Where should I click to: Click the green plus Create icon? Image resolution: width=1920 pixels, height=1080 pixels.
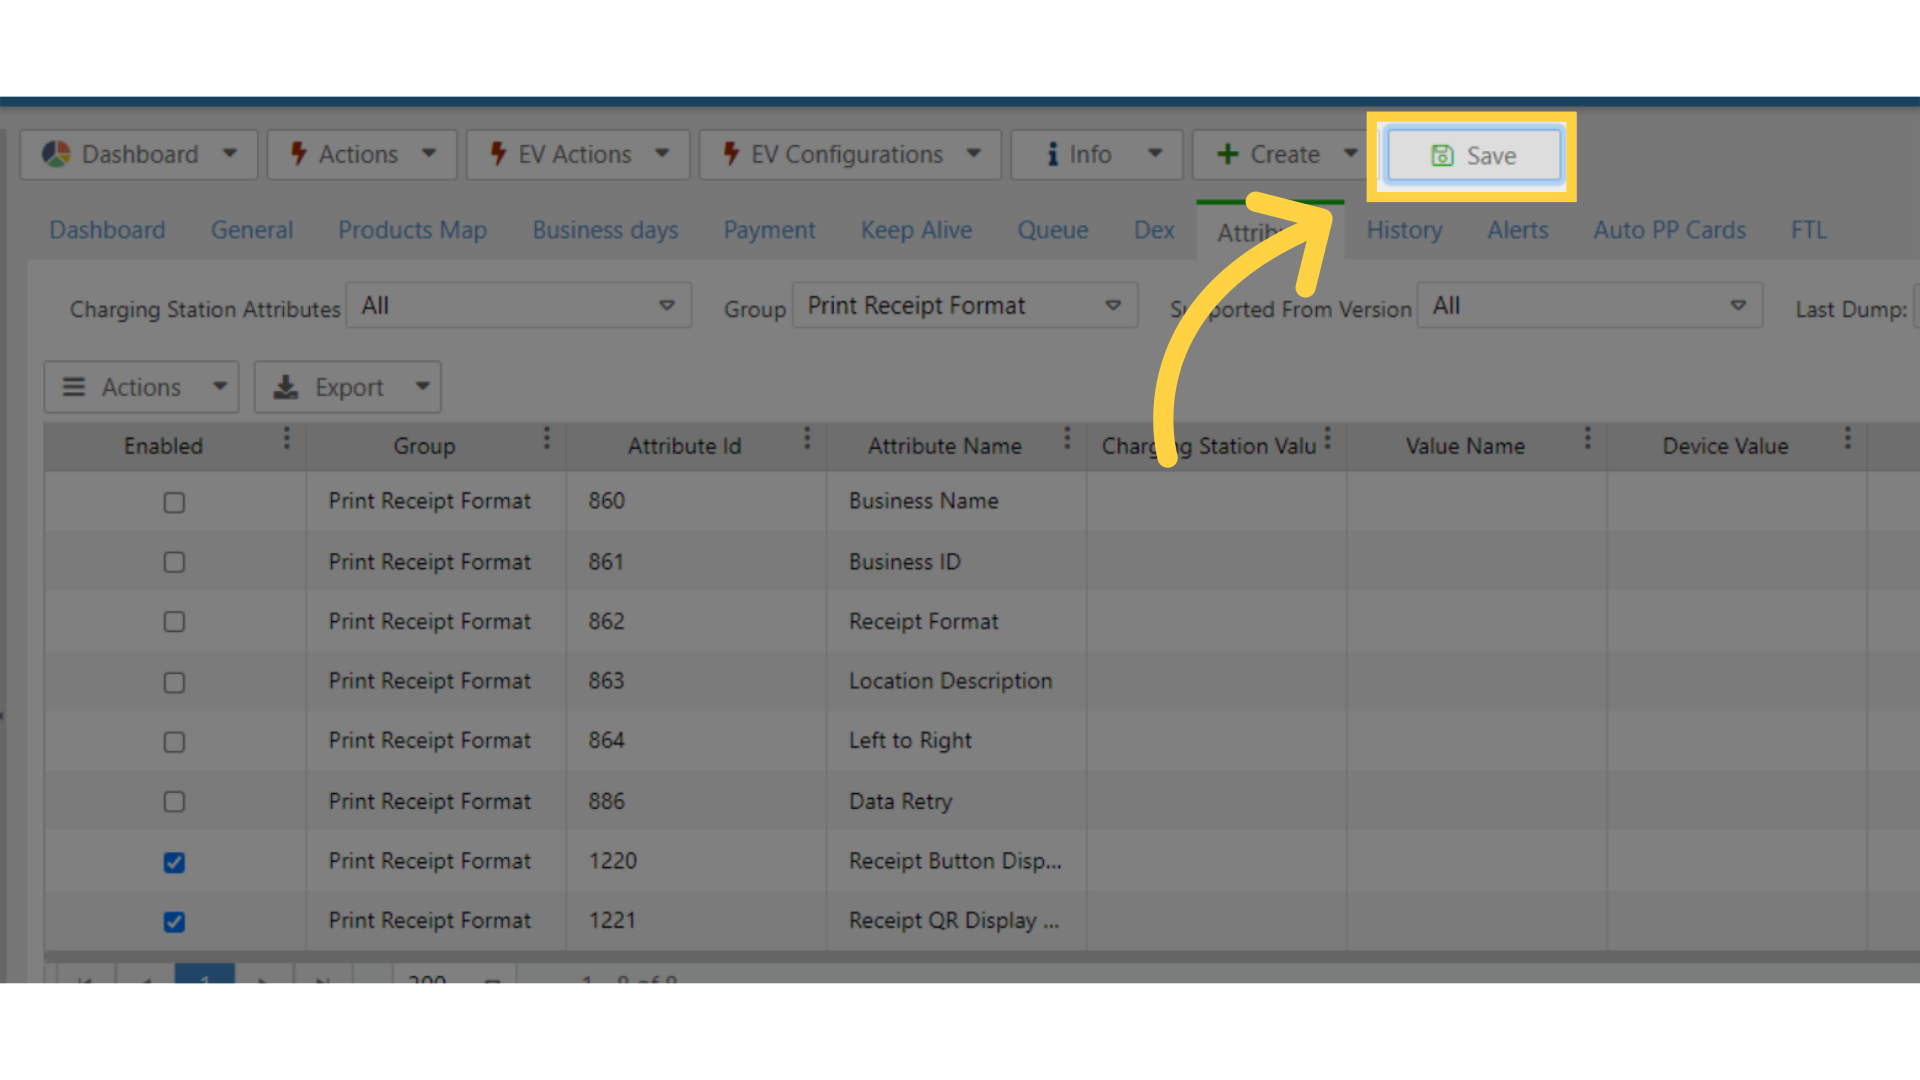[1227, 154]
